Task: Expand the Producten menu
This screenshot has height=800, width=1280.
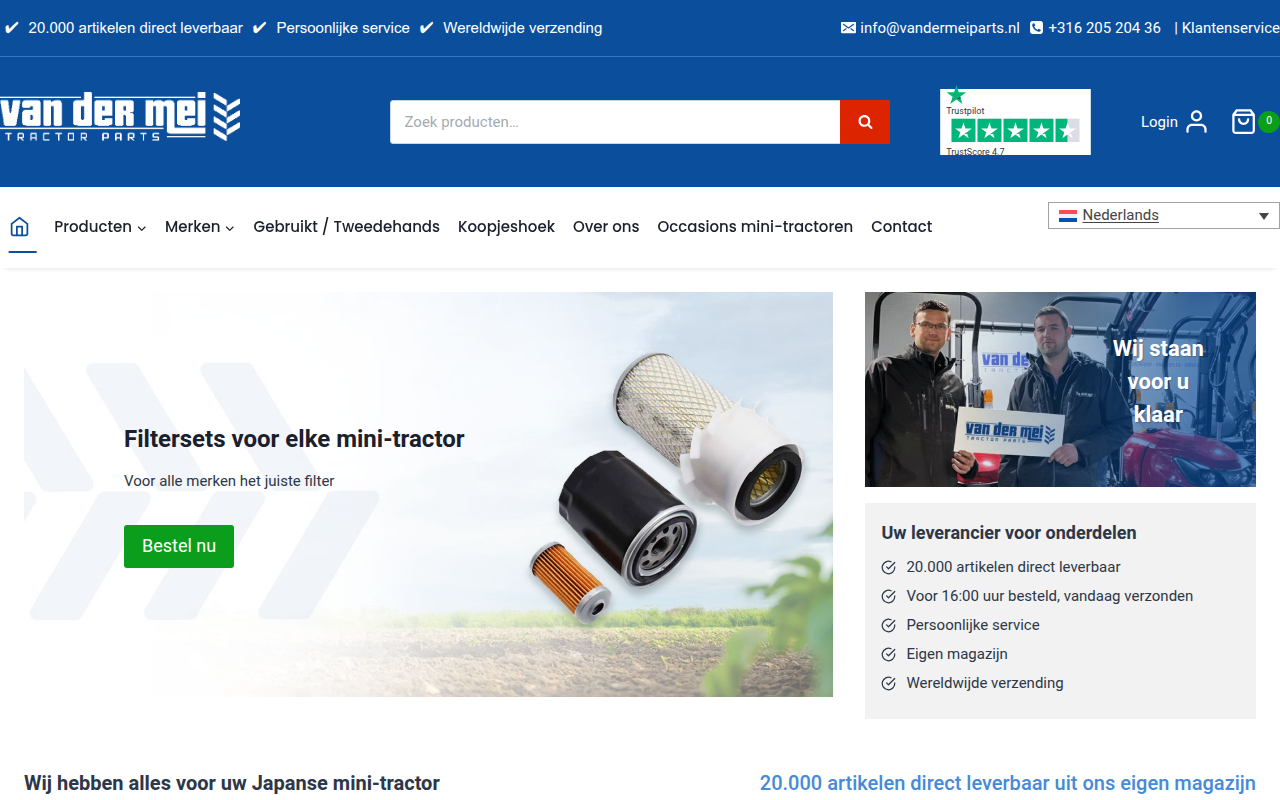Action: (100, 227)
